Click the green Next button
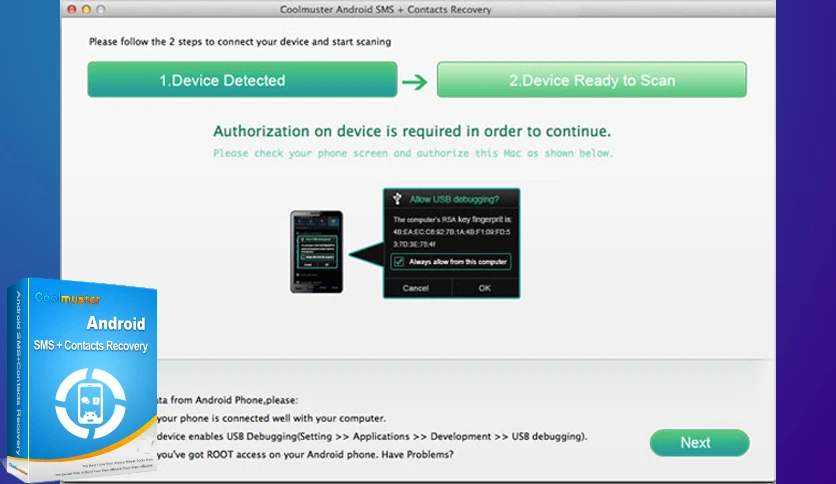The width and height of the screenshot is (836, 484). pos(700,442)
